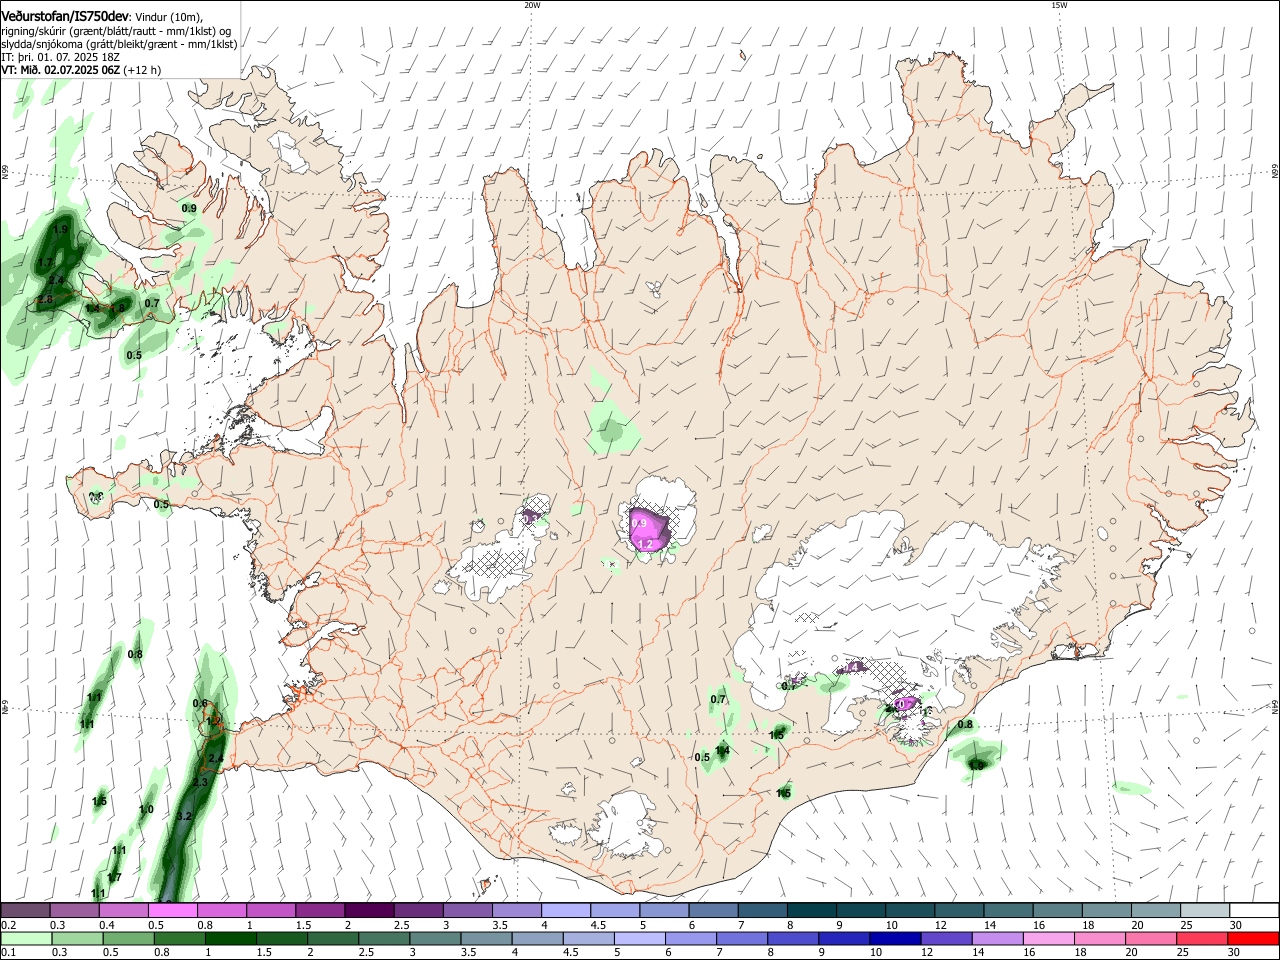Click the 1.2 snow value on the Hofsjökull glacier
The width and height of the screenshot is (1280, 960).
pyautogui.click(x=646, y=544)
